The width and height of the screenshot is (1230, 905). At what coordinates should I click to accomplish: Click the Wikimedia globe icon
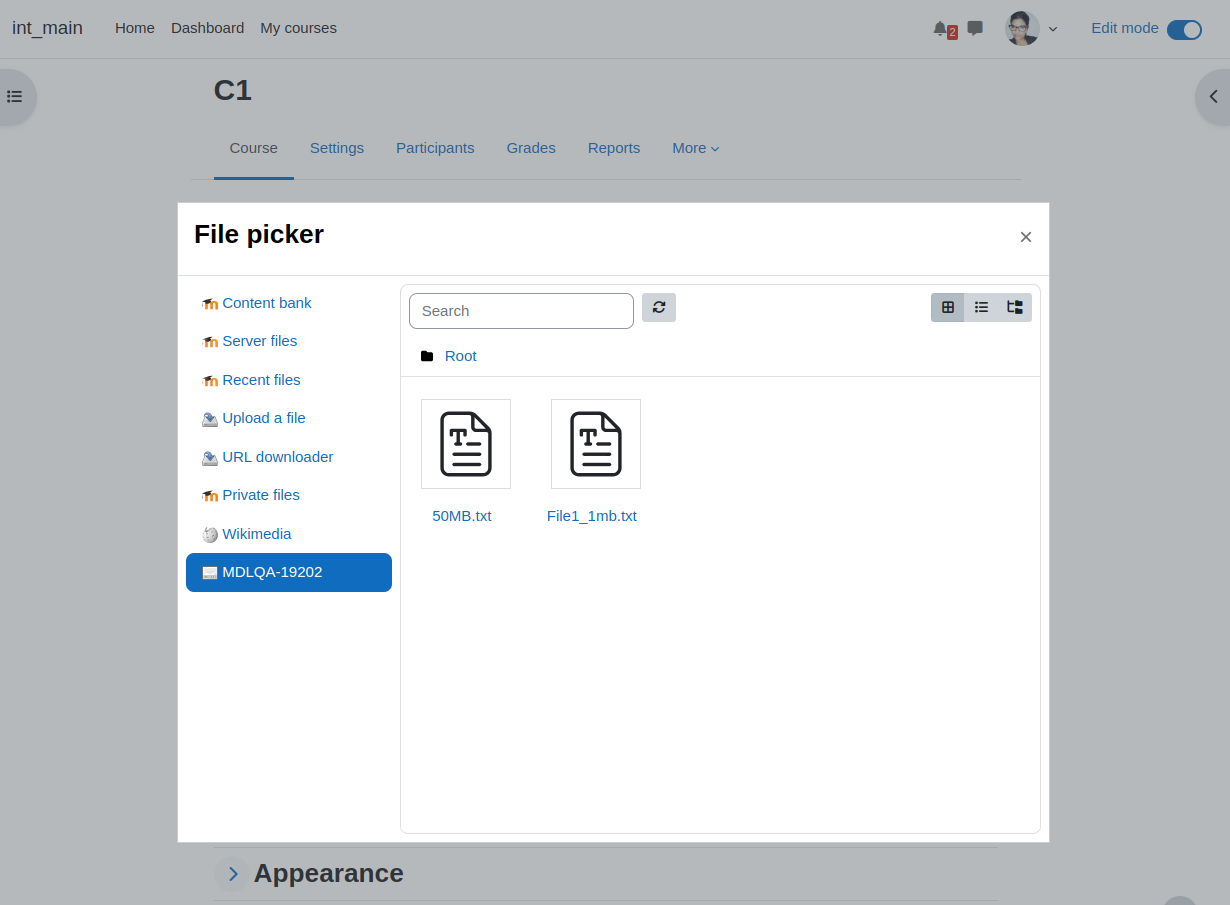point(210,535)
